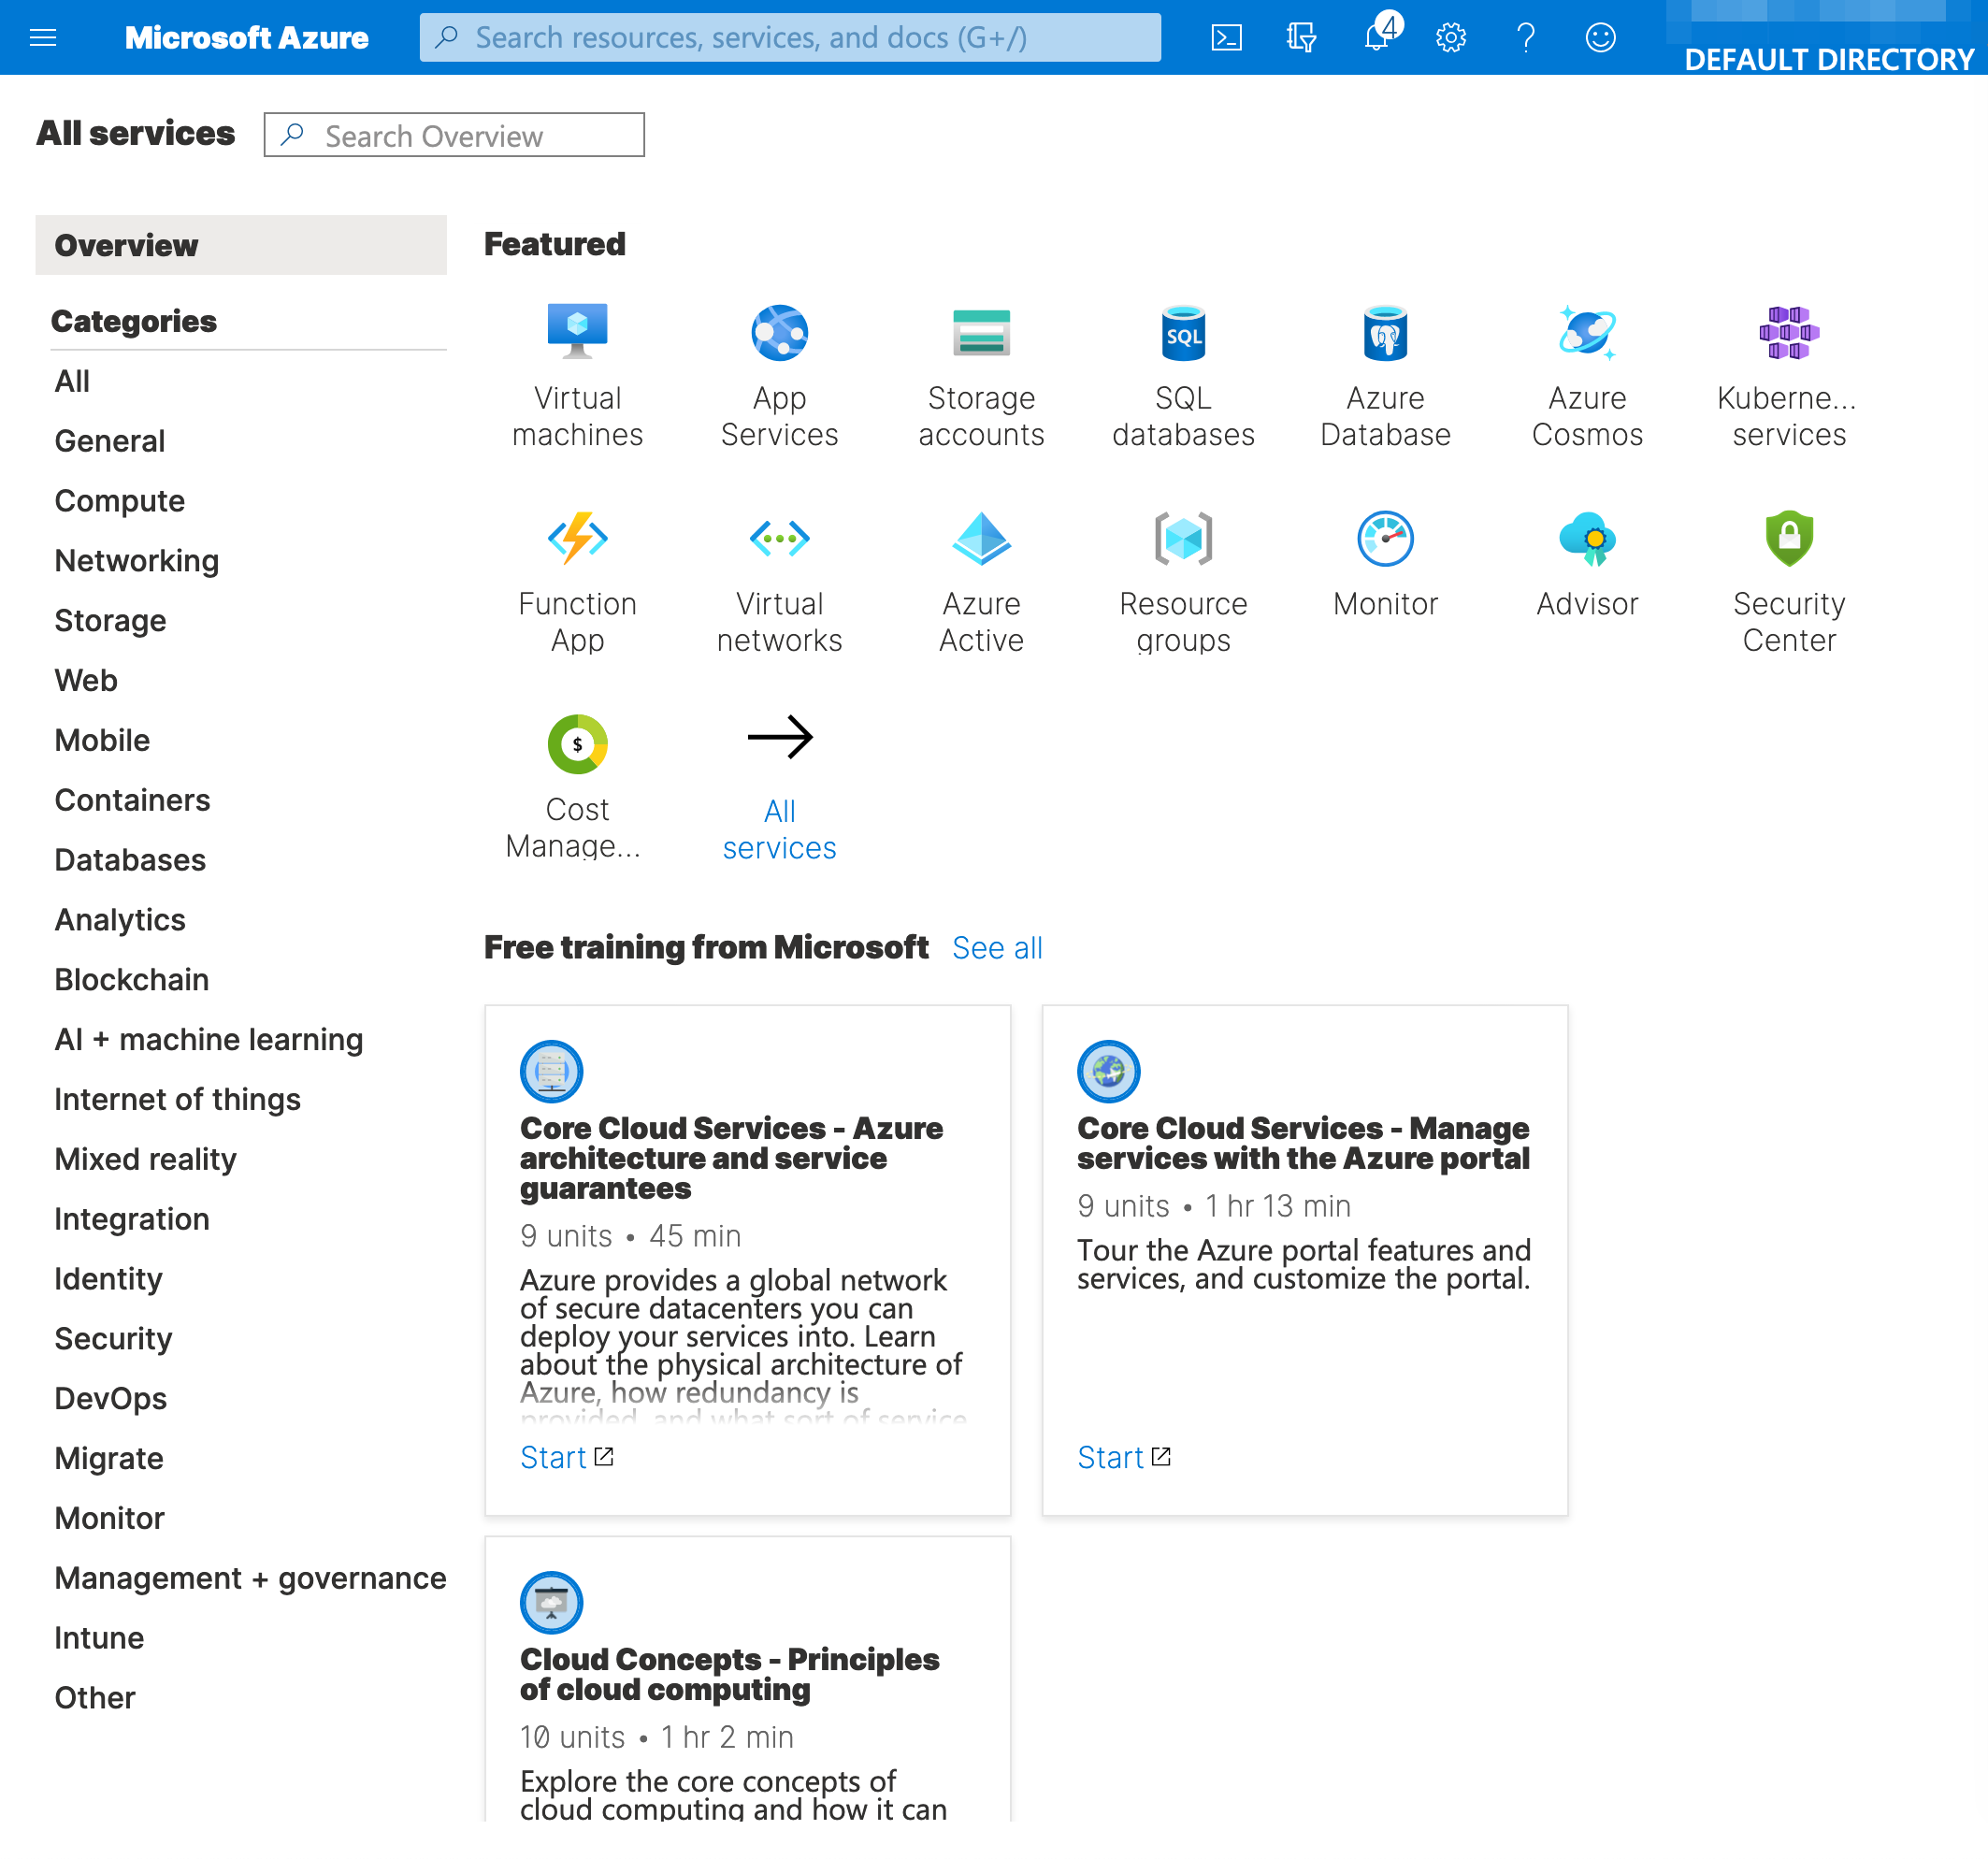Open Storage accounts
This screenshot has width=1988, height=1859.
tap(981, 377)
